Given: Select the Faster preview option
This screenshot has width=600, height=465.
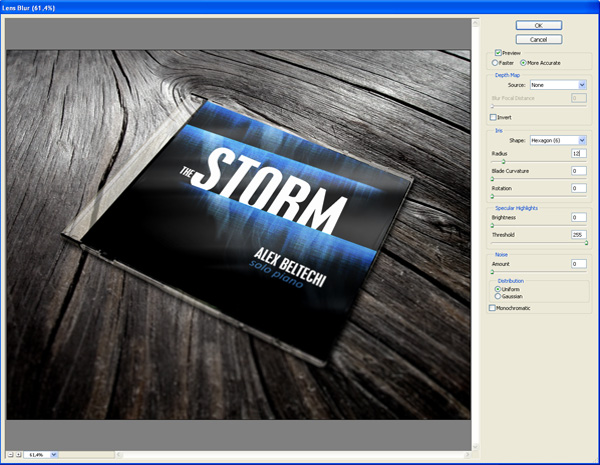Looking at the screenshot, I should [495, 62].
